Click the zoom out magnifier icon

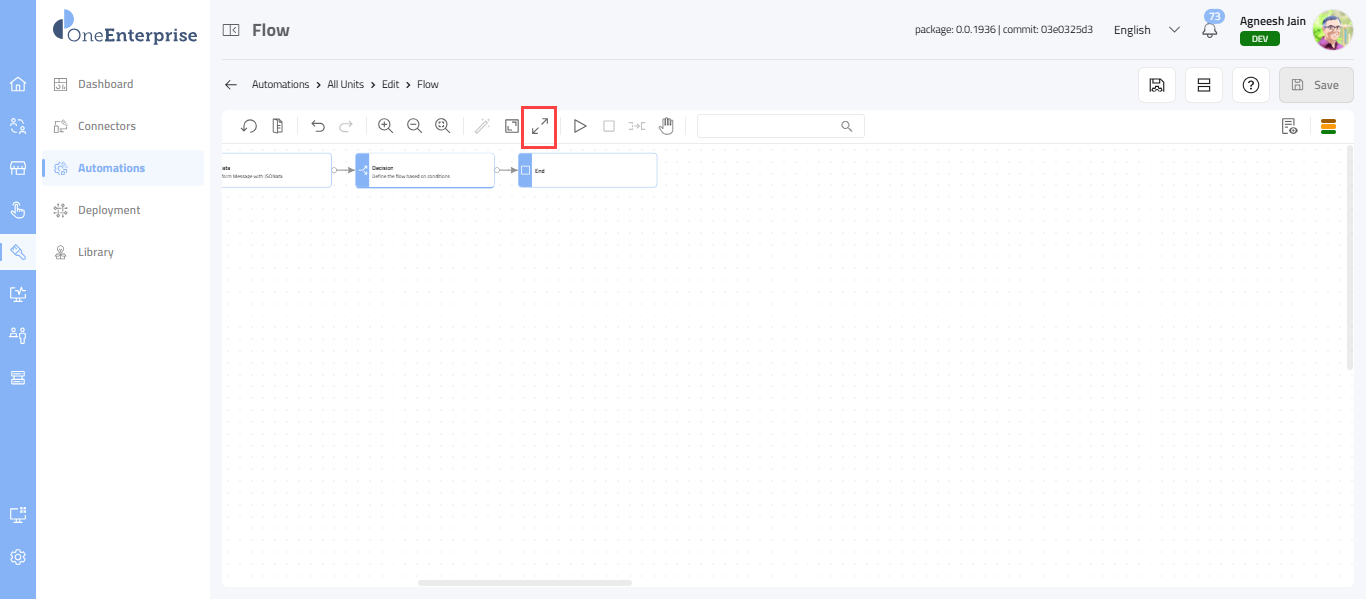(x=414, y=126)
